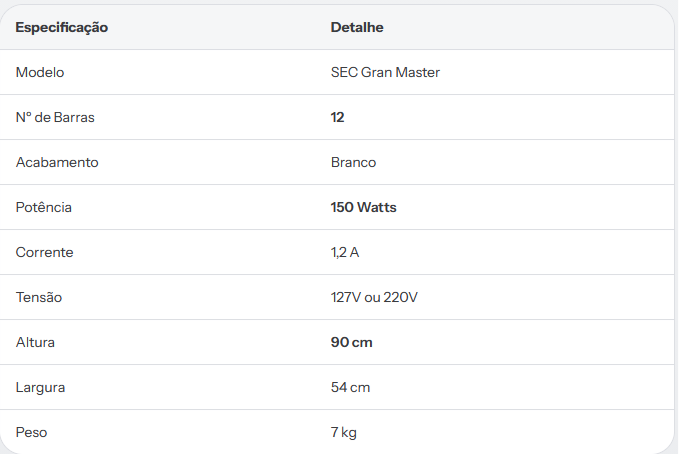Select the Modelo row label
This screenshot has width=679, height=454.
40,72
